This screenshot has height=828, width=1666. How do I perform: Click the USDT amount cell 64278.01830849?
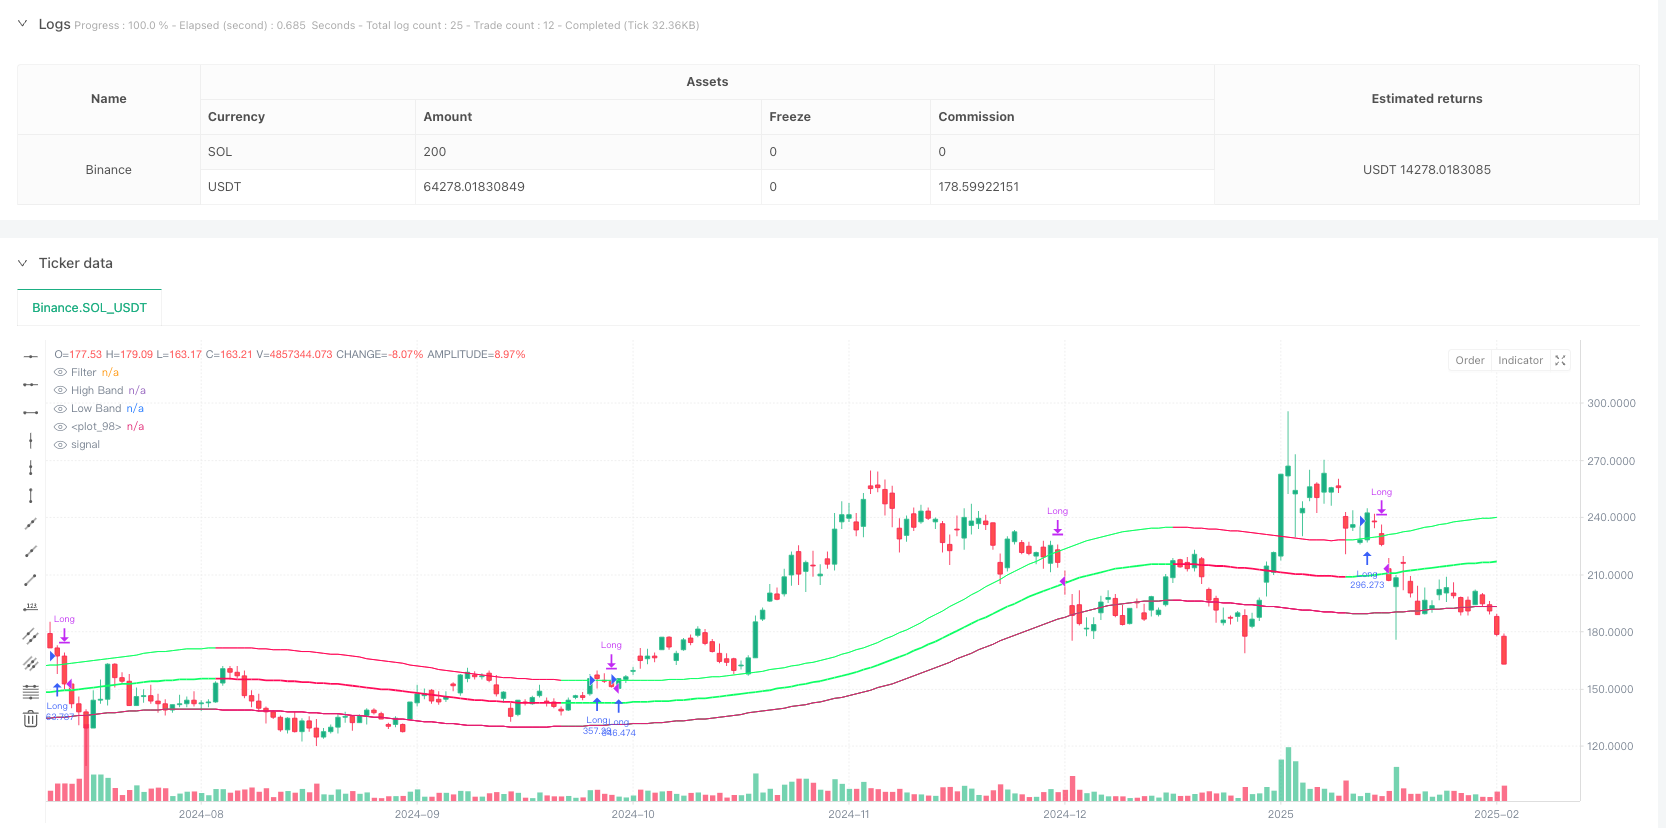click(x=474, y=187)
